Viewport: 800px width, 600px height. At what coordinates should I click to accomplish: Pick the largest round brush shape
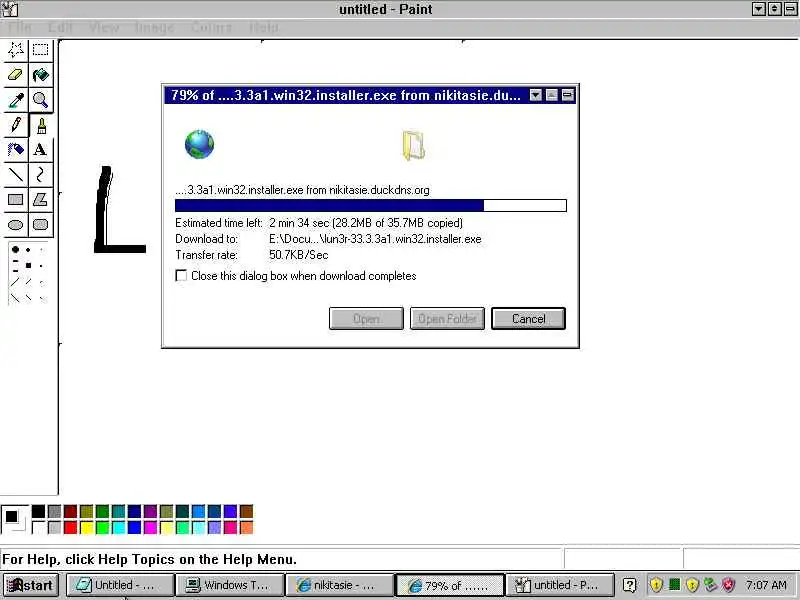point(15,249)
